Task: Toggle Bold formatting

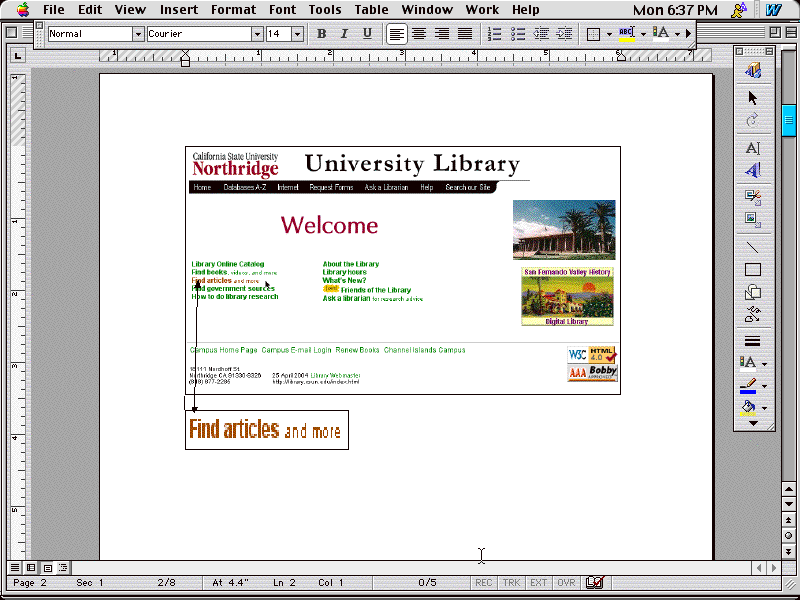Action: click(321, 34)
